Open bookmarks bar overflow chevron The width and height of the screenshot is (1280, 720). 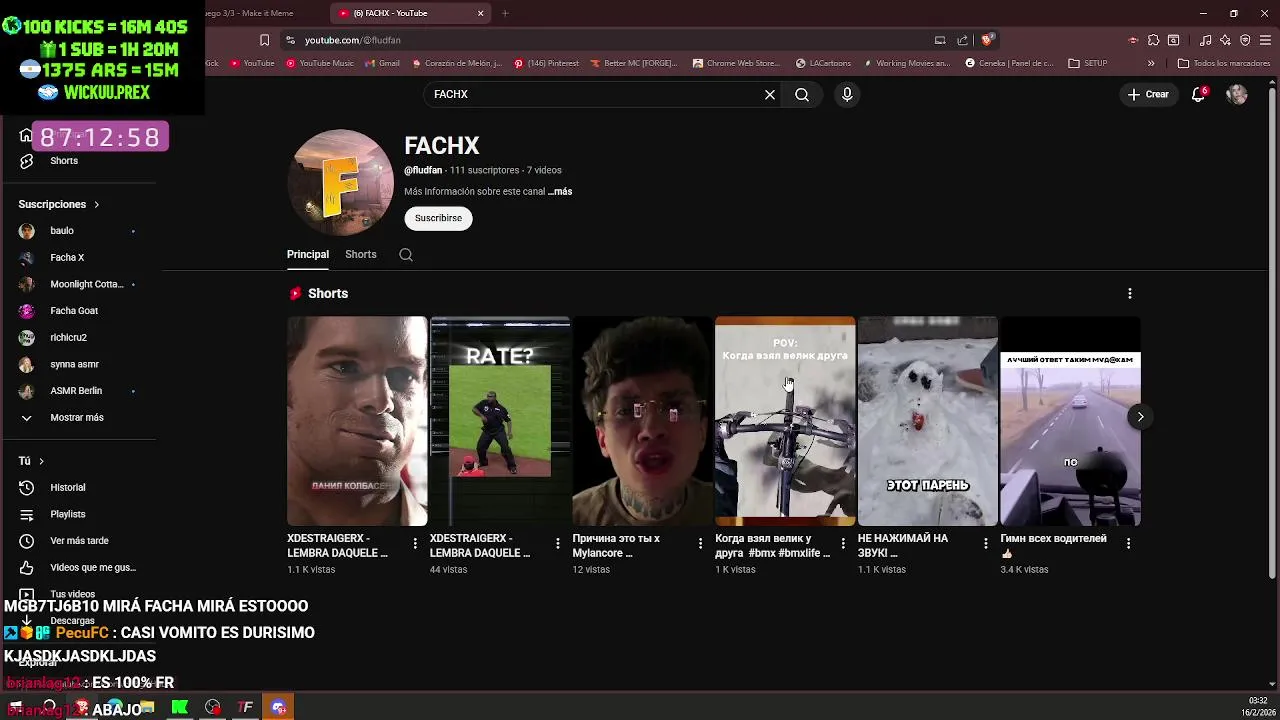click(x=1151, y=63)
